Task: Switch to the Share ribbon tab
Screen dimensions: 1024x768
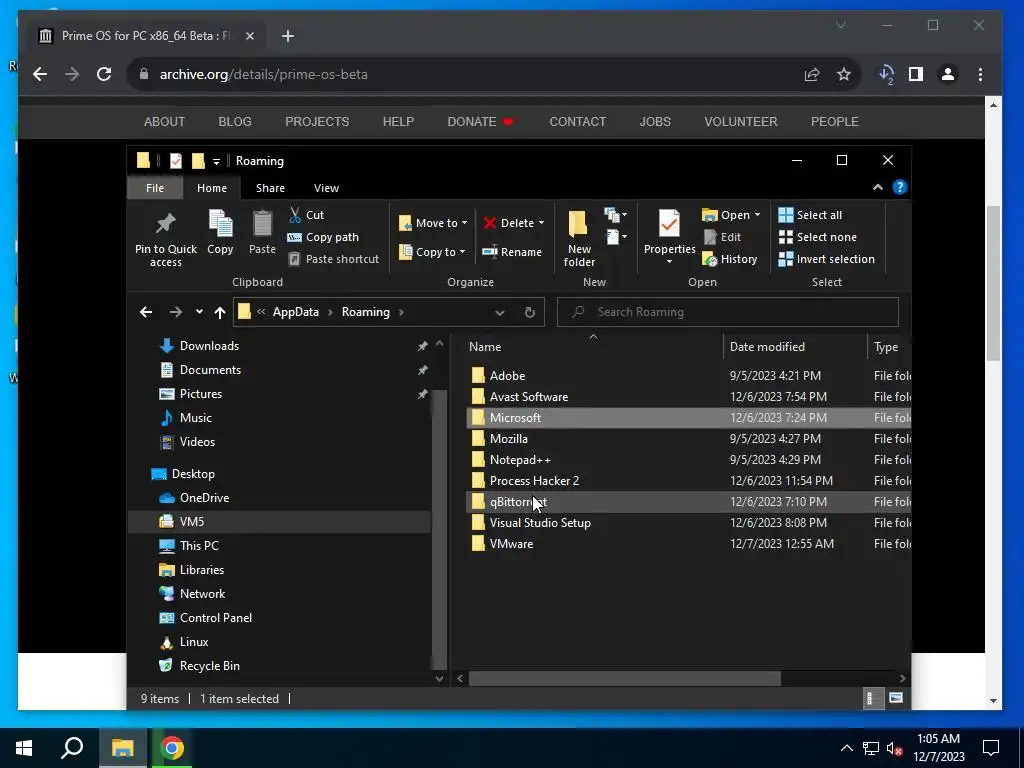Action: coord(270,188)
